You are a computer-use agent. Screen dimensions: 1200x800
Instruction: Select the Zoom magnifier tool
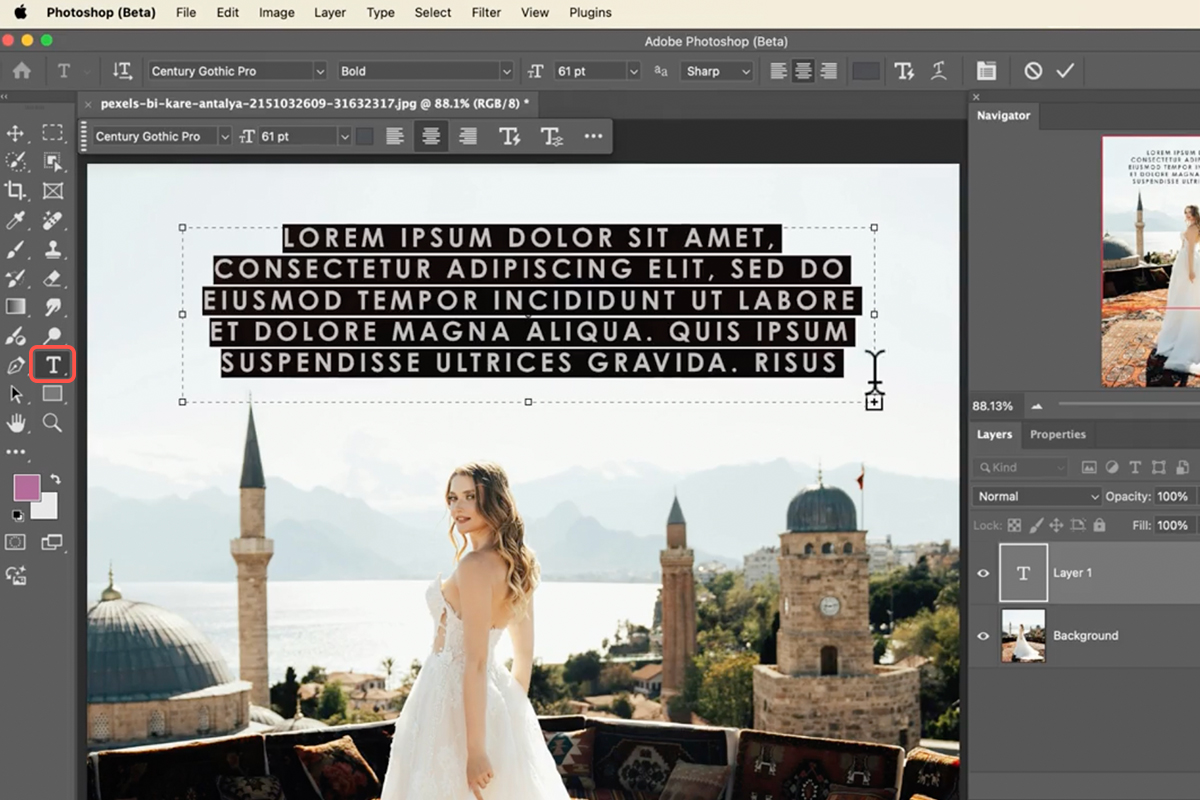point(53,423)
